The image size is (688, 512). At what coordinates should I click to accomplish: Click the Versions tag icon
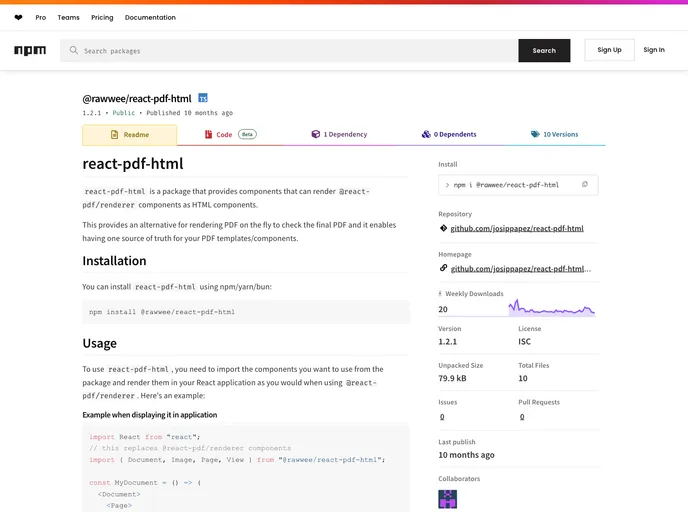535,134
